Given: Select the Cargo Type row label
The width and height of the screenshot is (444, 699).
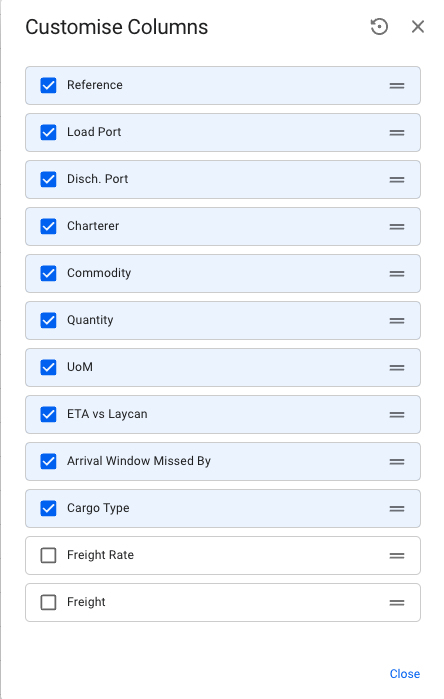Looking at the screenshot, I should [98, 508].
